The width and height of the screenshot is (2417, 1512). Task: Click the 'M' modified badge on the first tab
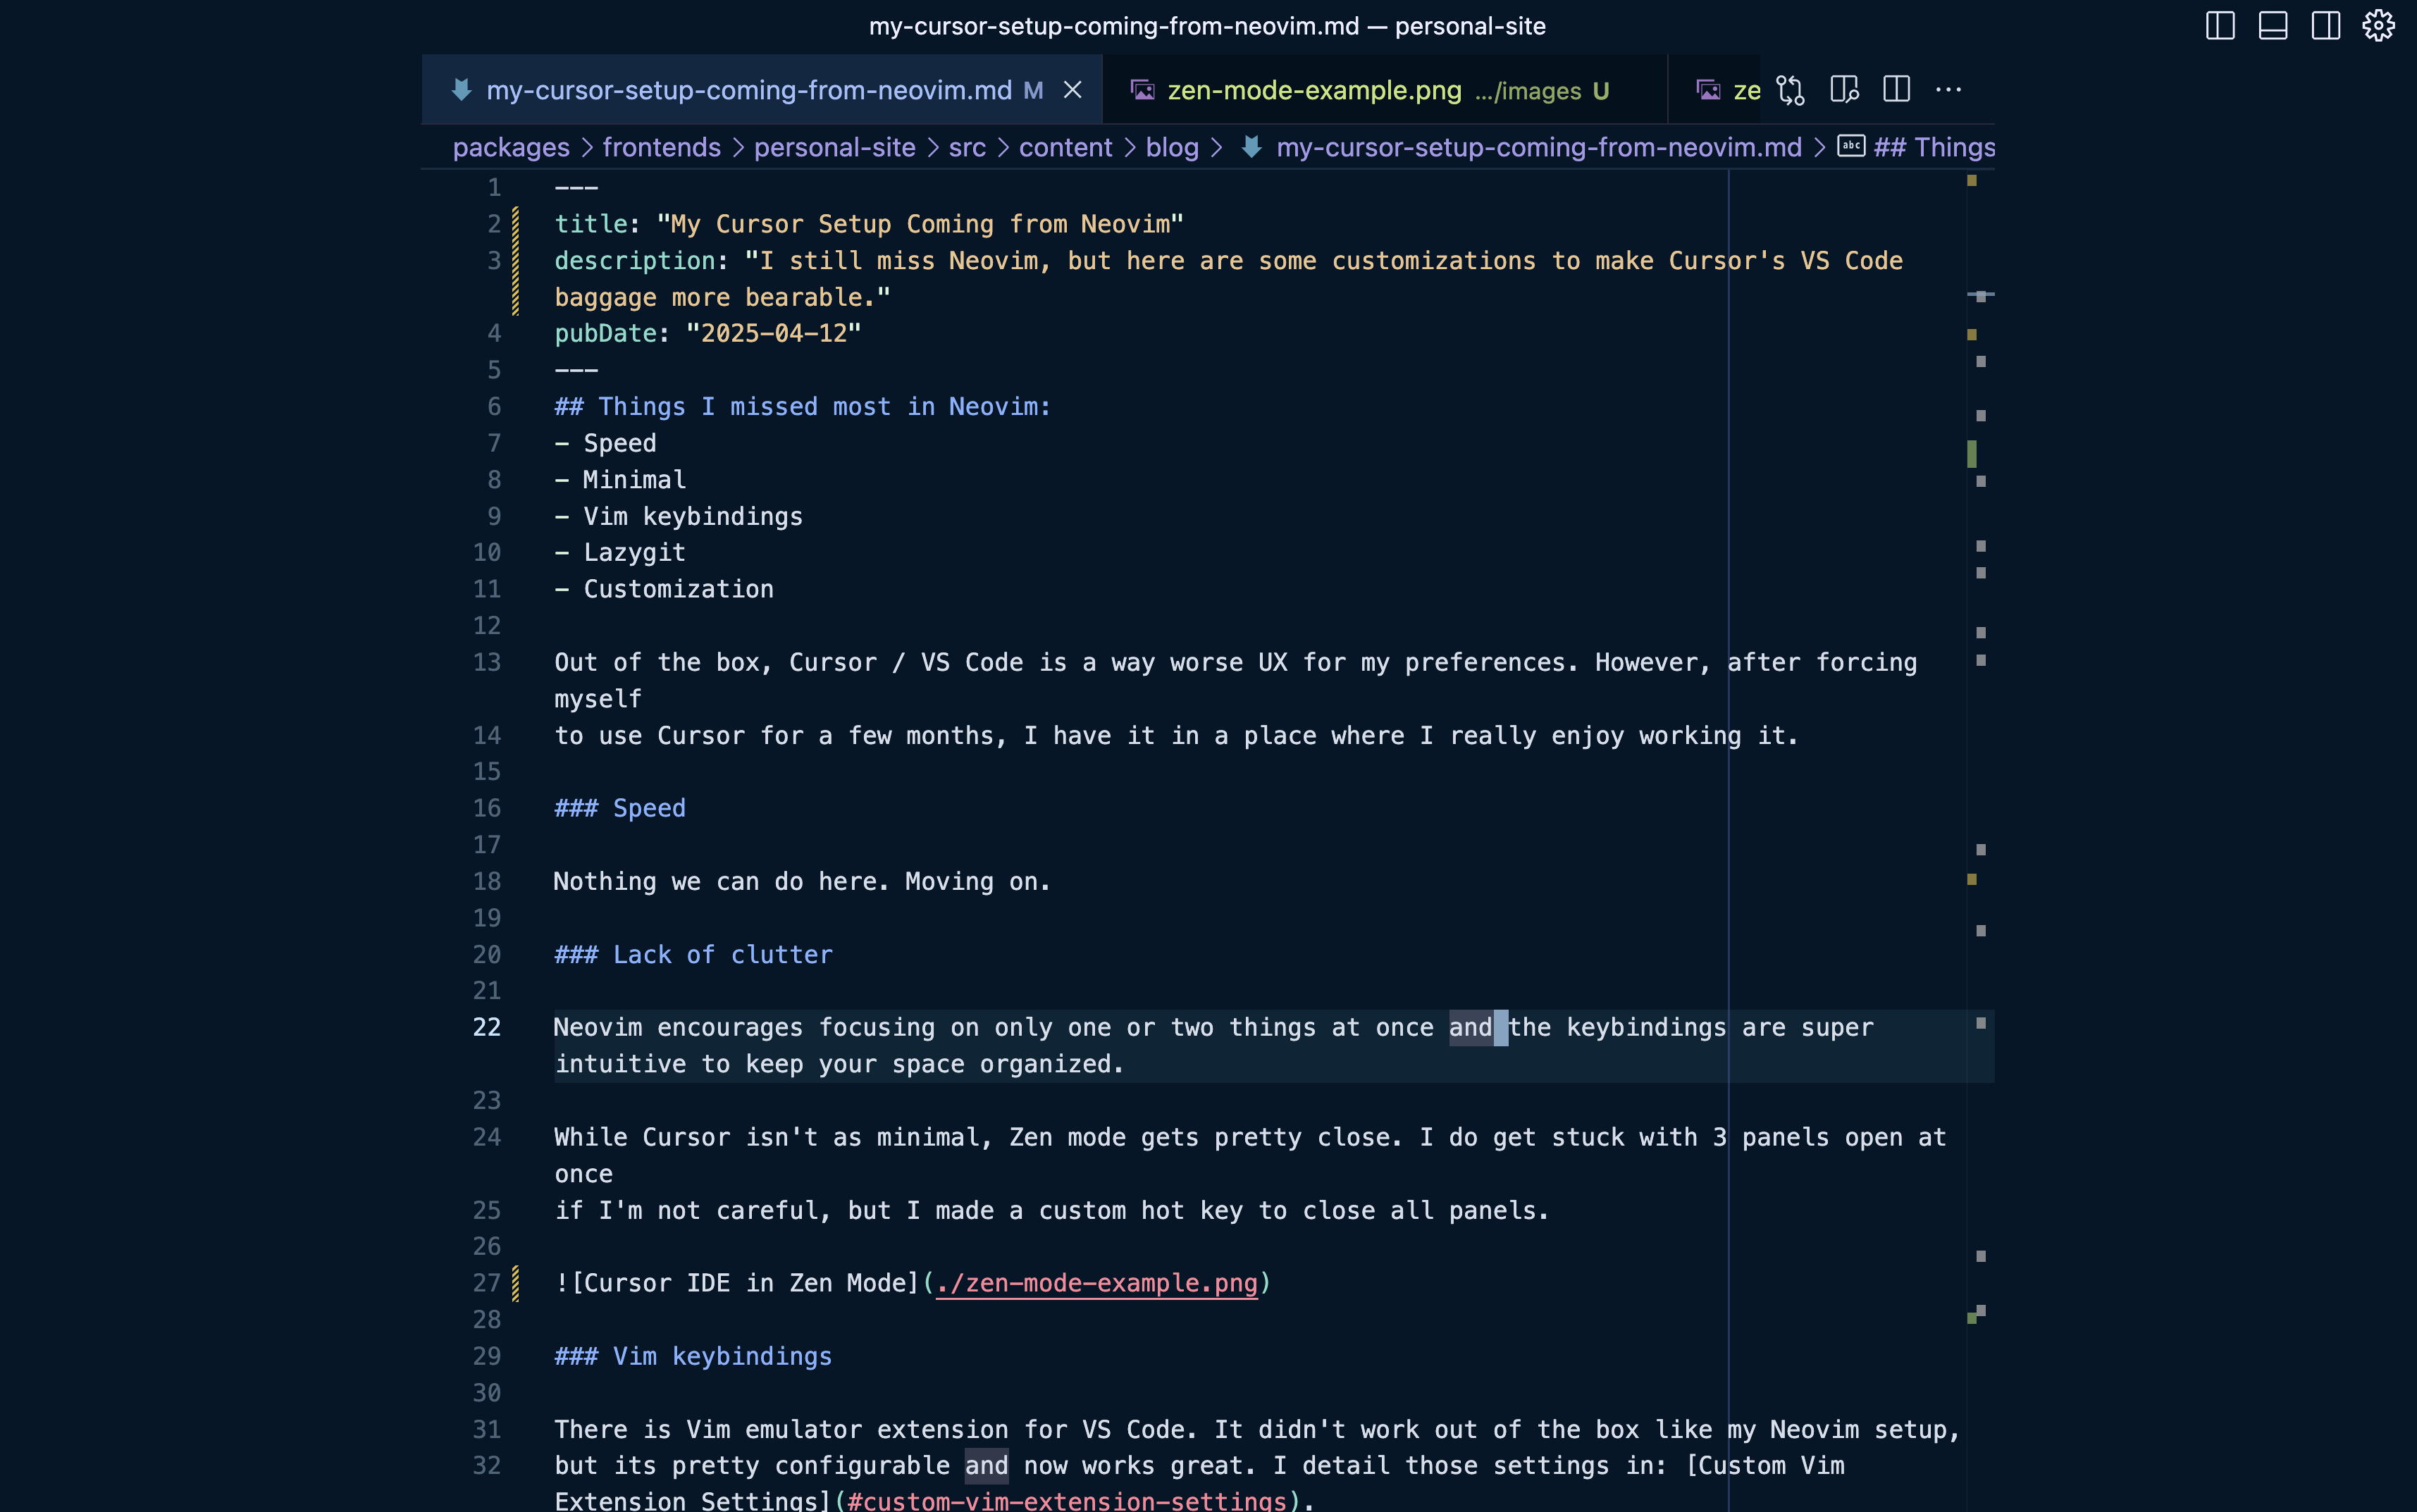[x=1033, y=91]
